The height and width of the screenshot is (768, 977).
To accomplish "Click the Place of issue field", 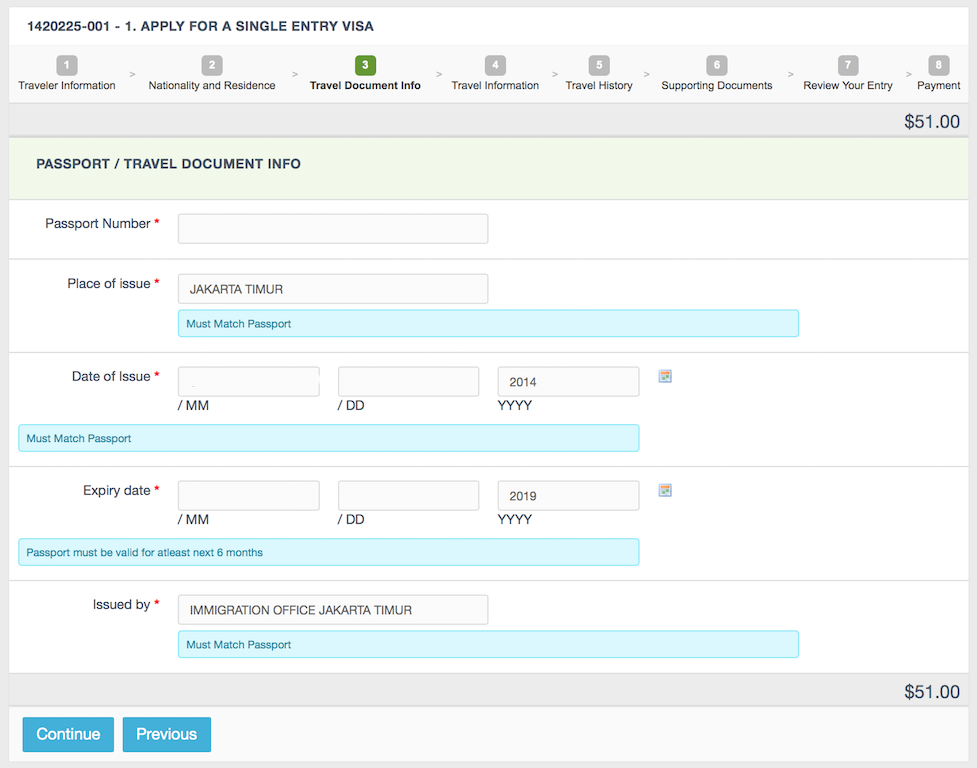I will point(333,289).
